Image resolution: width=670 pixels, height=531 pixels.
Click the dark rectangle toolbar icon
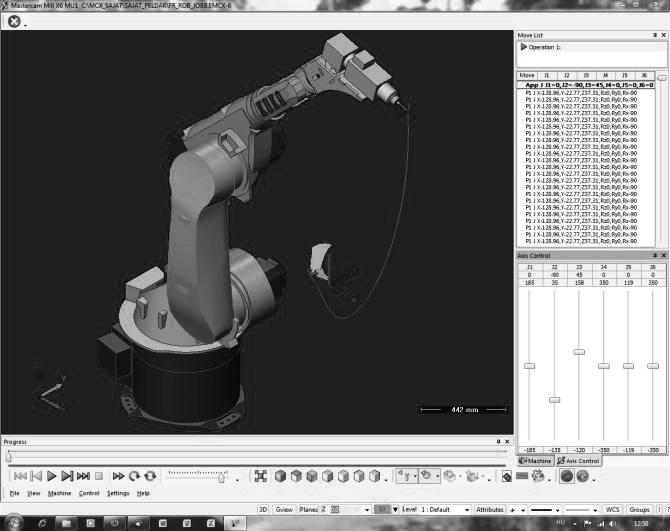coord(522,475)
